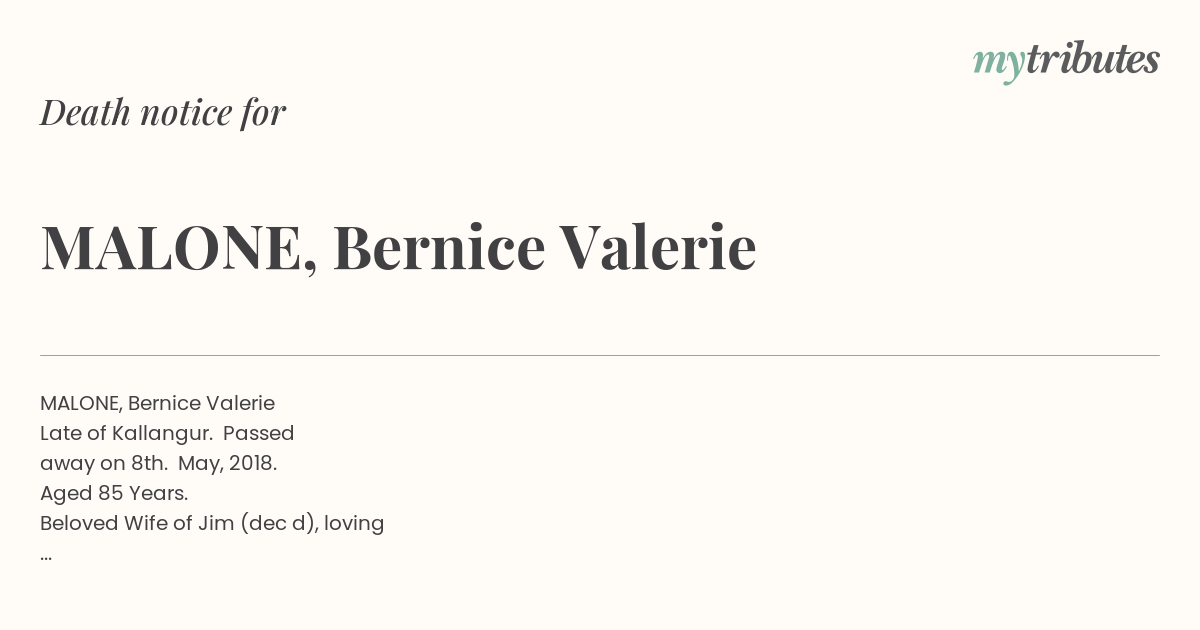The width and height of the screenshot is (1200, 630).
Task: Click the mytributes logo
Action: [x=1066, y=61]
